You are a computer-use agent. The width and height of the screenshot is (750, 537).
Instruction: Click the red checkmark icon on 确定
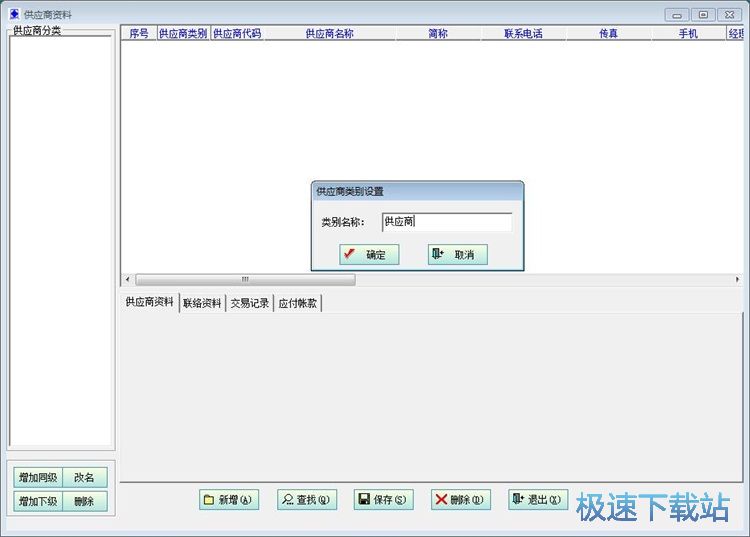pyautogui.click(x=350, y=253)
